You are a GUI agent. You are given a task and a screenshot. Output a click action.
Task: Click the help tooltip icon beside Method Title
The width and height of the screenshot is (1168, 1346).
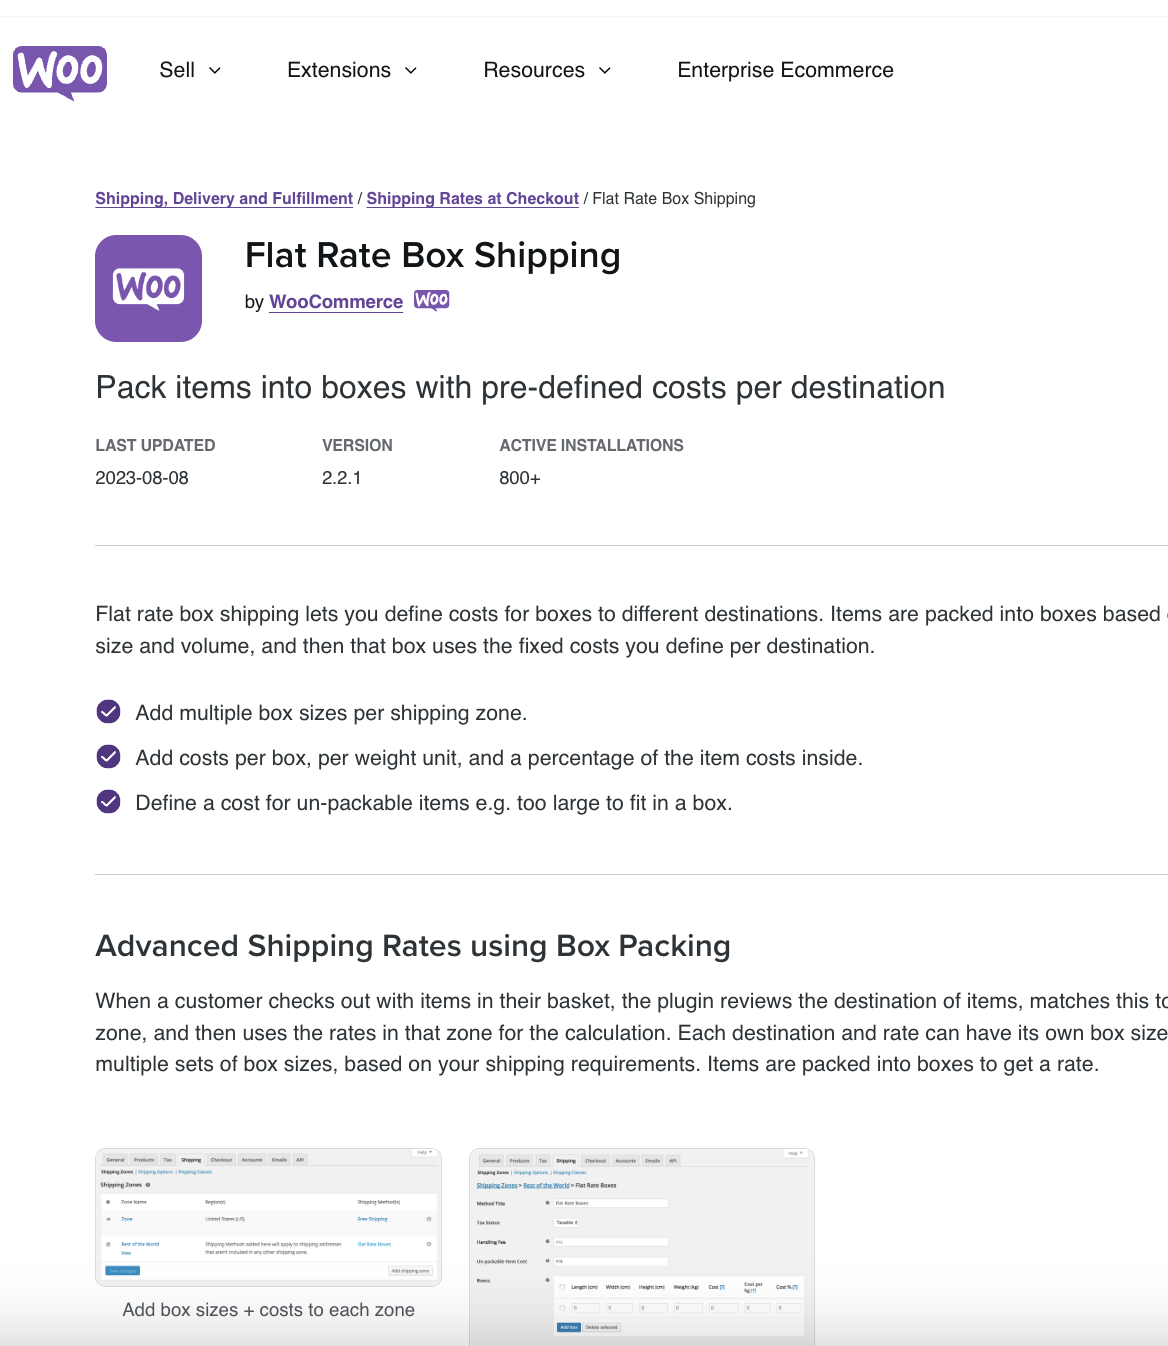pos(547,1203)
